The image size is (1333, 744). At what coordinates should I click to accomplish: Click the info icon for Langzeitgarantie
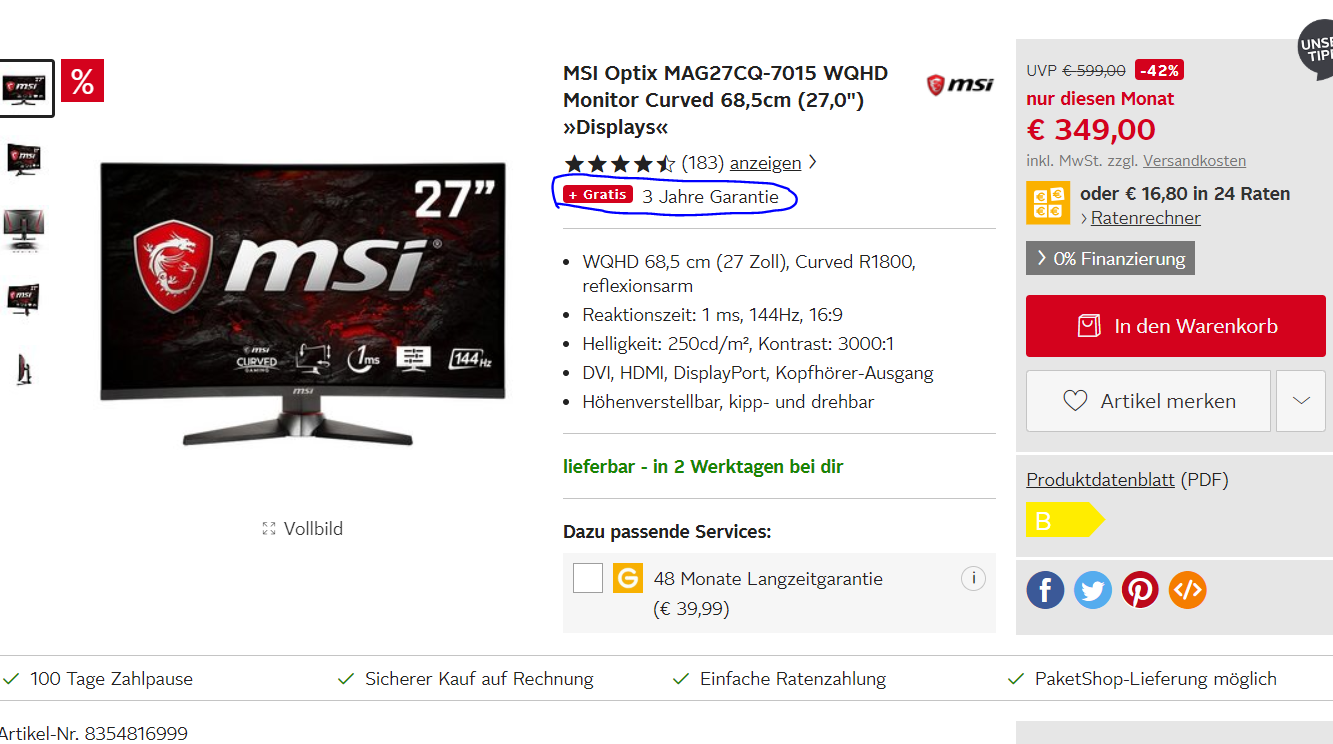pos(973,578)
